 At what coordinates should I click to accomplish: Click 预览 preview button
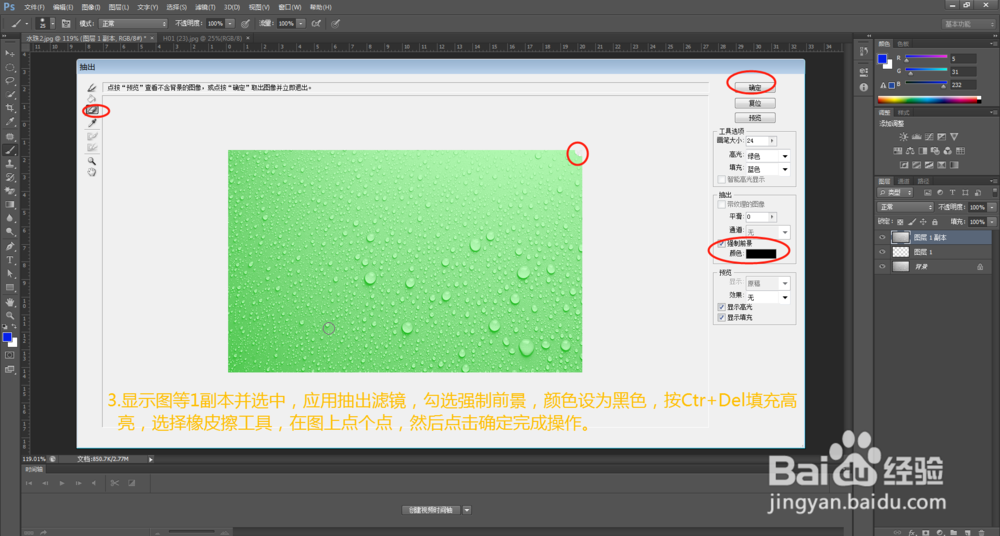coord(754,117)
